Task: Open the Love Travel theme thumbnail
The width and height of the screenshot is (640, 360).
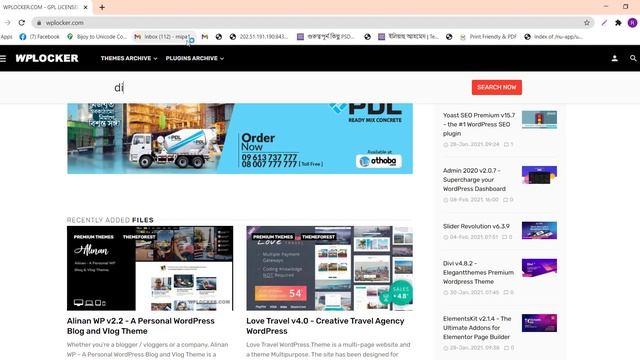Action: tap(329, 268)
